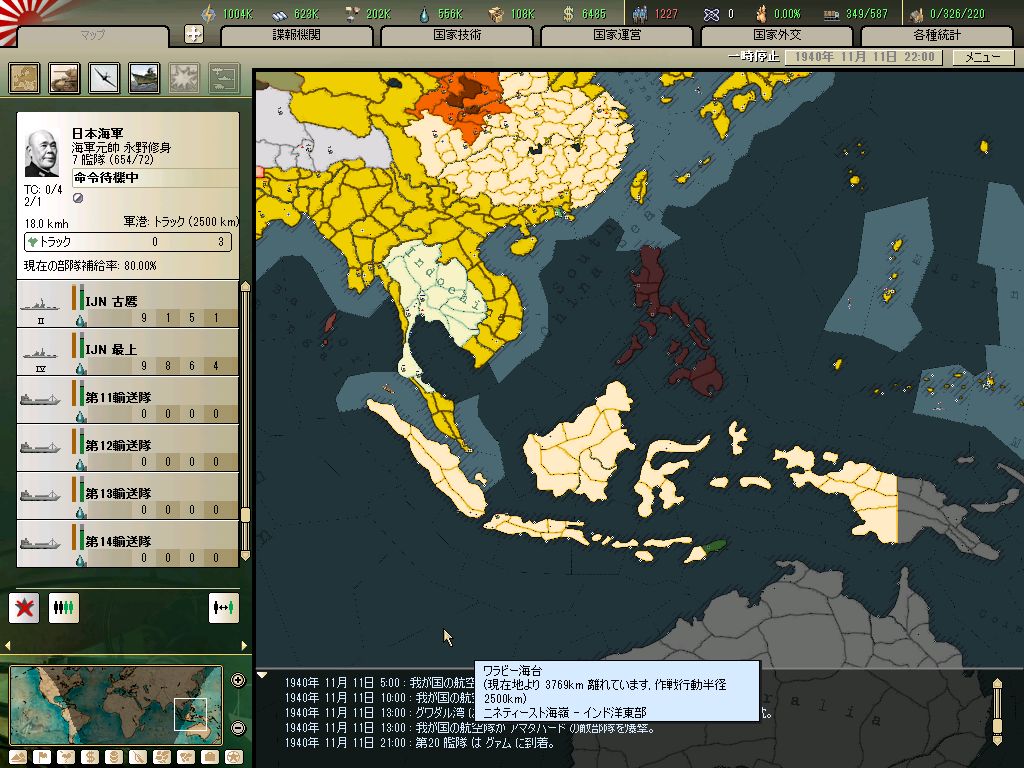Viewport: 1024px width, 768px height.
Task: Select the 第14輸送隊 transport row
Action: tap(128, 545)
